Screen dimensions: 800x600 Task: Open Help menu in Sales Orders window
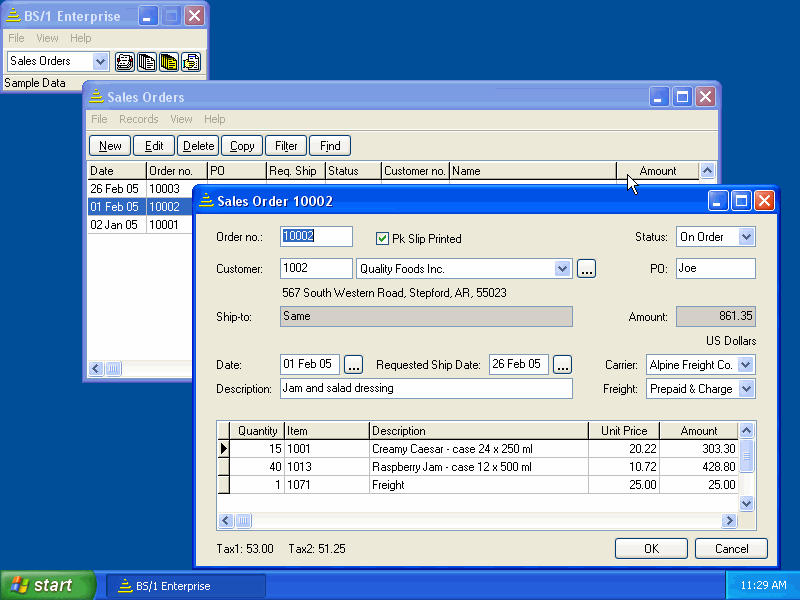tap(214, 119)
